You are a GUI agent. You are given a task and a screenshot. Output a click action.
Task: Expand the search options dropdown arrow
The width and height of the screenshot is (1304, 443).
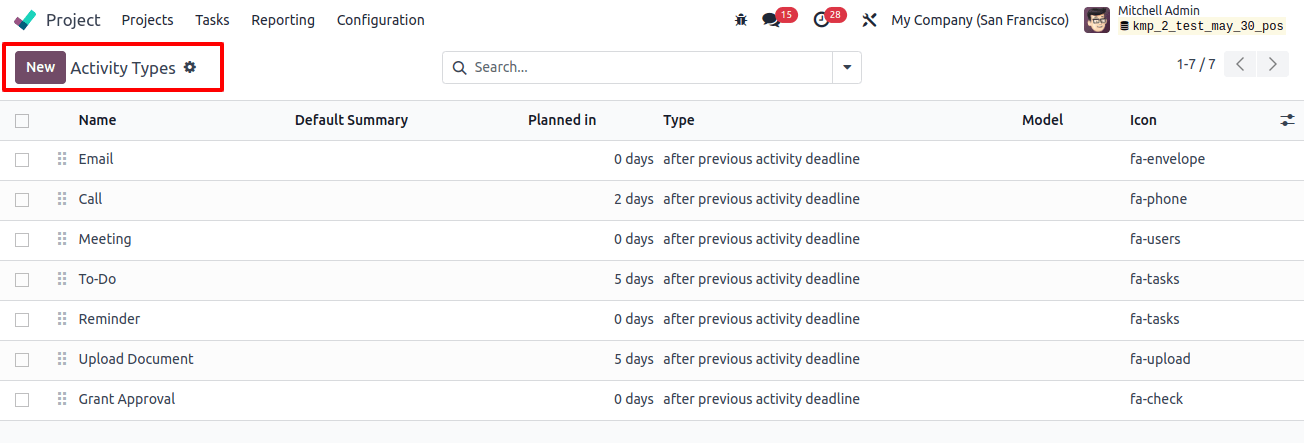click(847, 67)
